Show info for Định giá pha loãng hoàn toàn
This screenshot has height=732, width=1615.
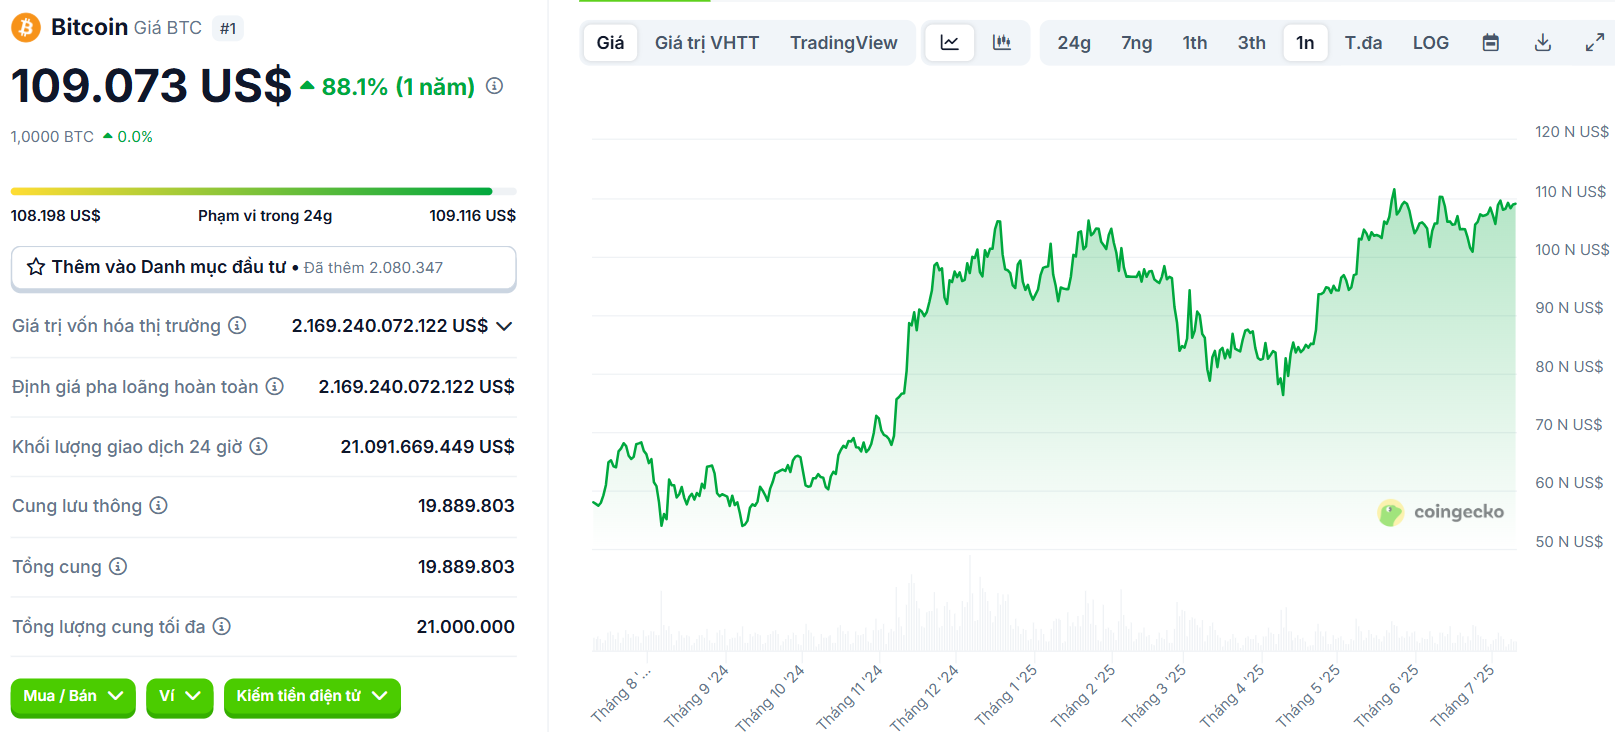(275, 386)
